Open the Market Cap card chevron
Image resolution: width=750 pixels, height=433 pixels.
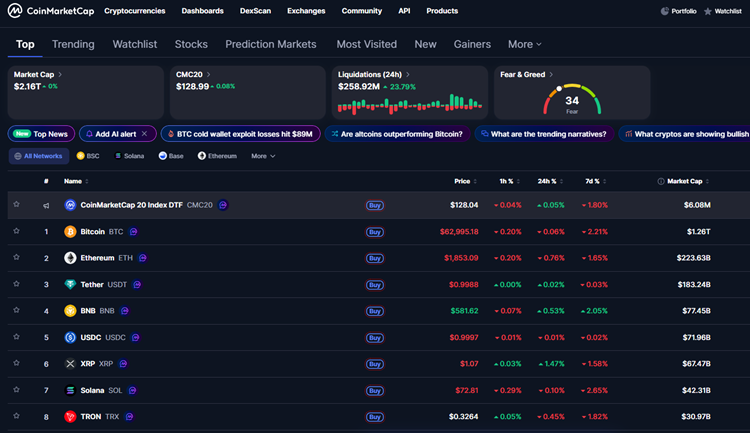click(x=60, y=75)
